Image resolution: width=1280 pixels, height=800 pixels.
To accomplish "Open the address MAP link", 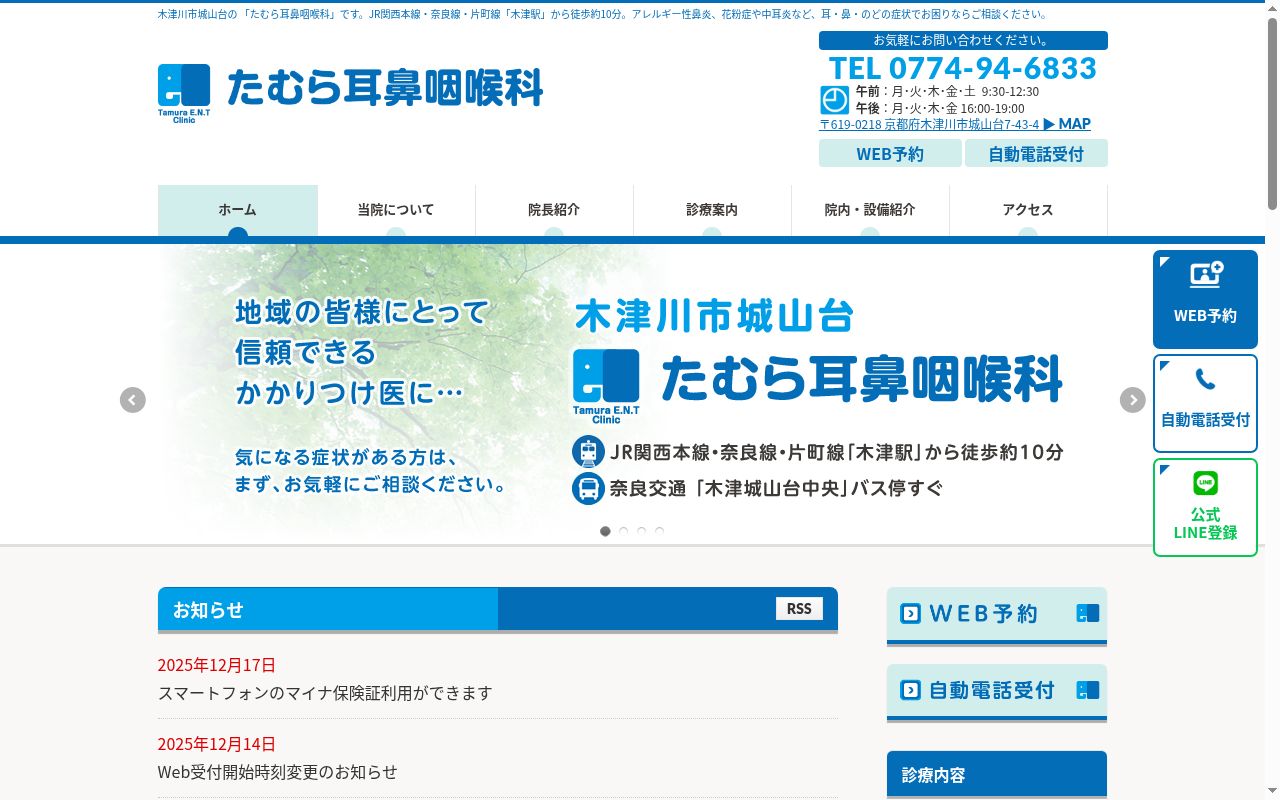I will click(x=1067, y=124).
